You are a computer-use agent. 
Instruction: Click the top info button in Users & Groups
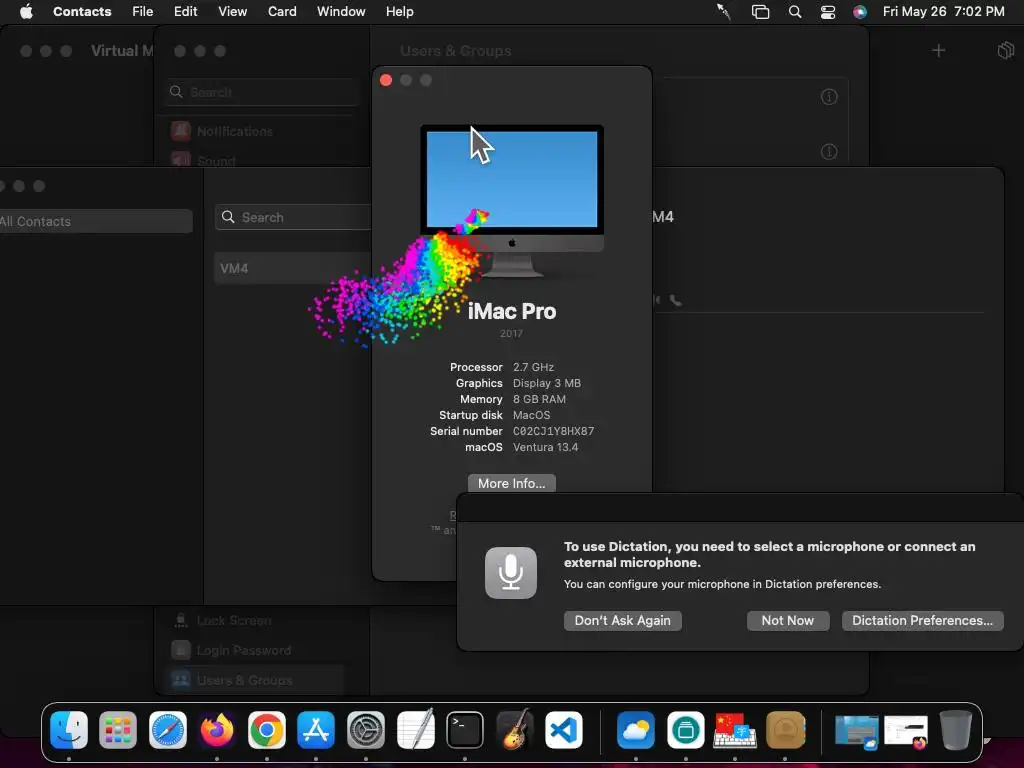pos(829,97)
